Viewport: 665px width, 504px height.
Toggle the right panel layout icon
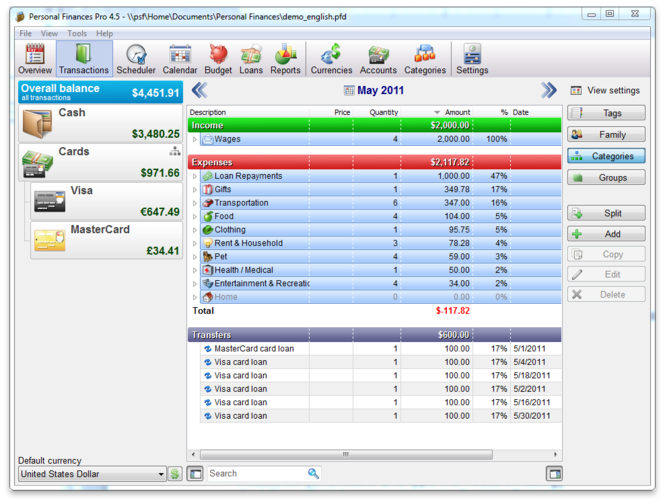pyautogui.click(x=554, y=473)
